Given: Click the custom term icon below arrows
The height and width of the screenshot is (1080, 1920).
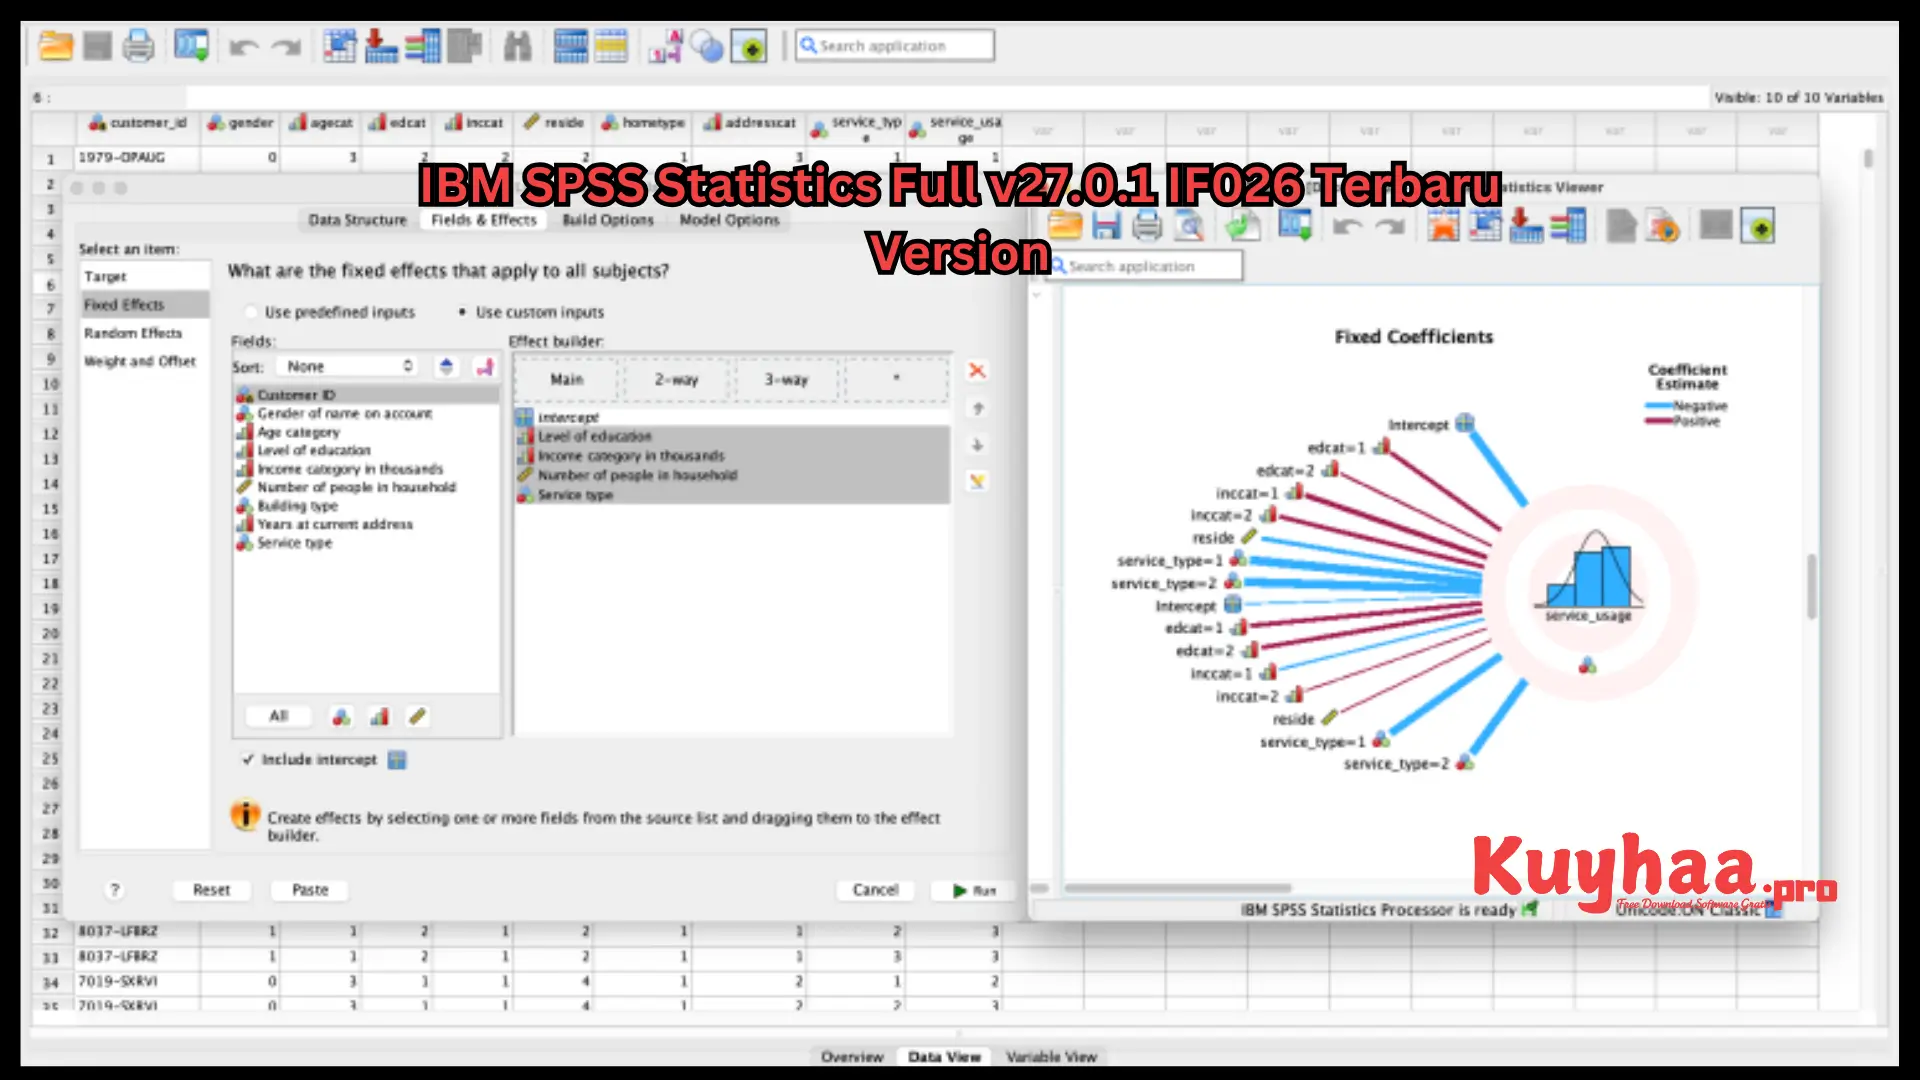Looking at the screenshot, I should coord(977,482).
